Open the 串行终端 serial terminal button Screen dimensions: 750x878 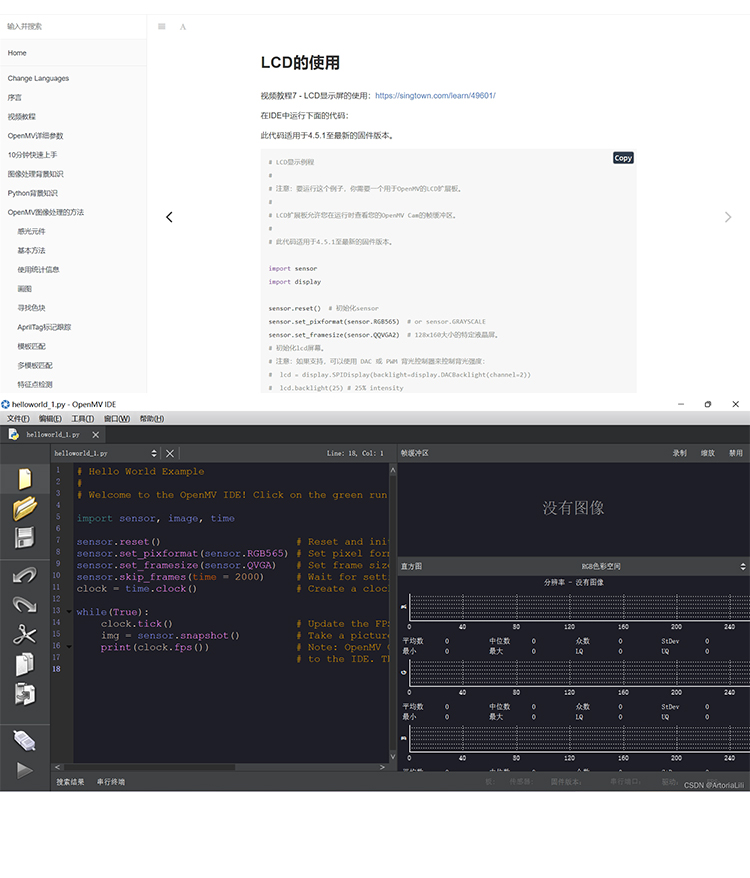111,782
